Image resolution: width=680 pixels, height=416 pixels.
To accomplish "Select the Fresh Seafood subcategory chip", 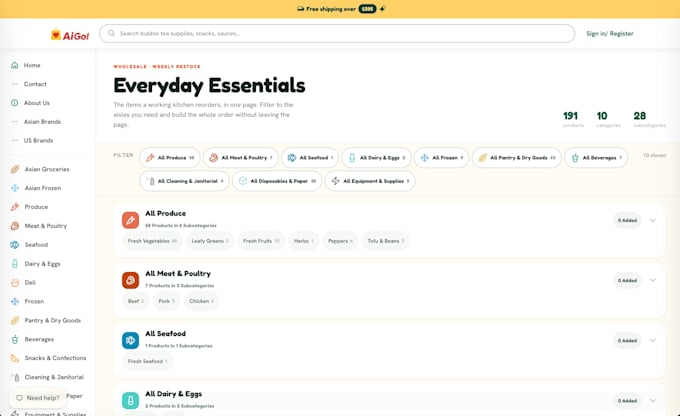I will click(x=147, y=361).
